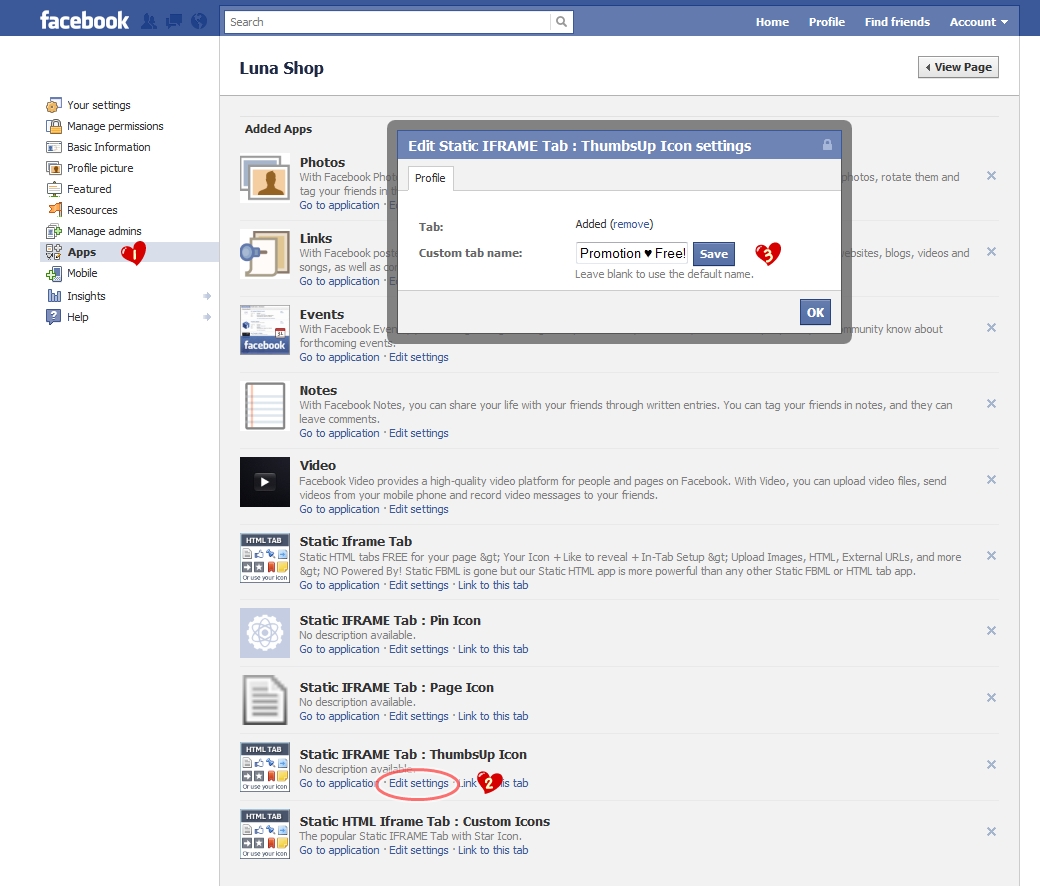Remove the Custom Icons app with X

(992, 832)
